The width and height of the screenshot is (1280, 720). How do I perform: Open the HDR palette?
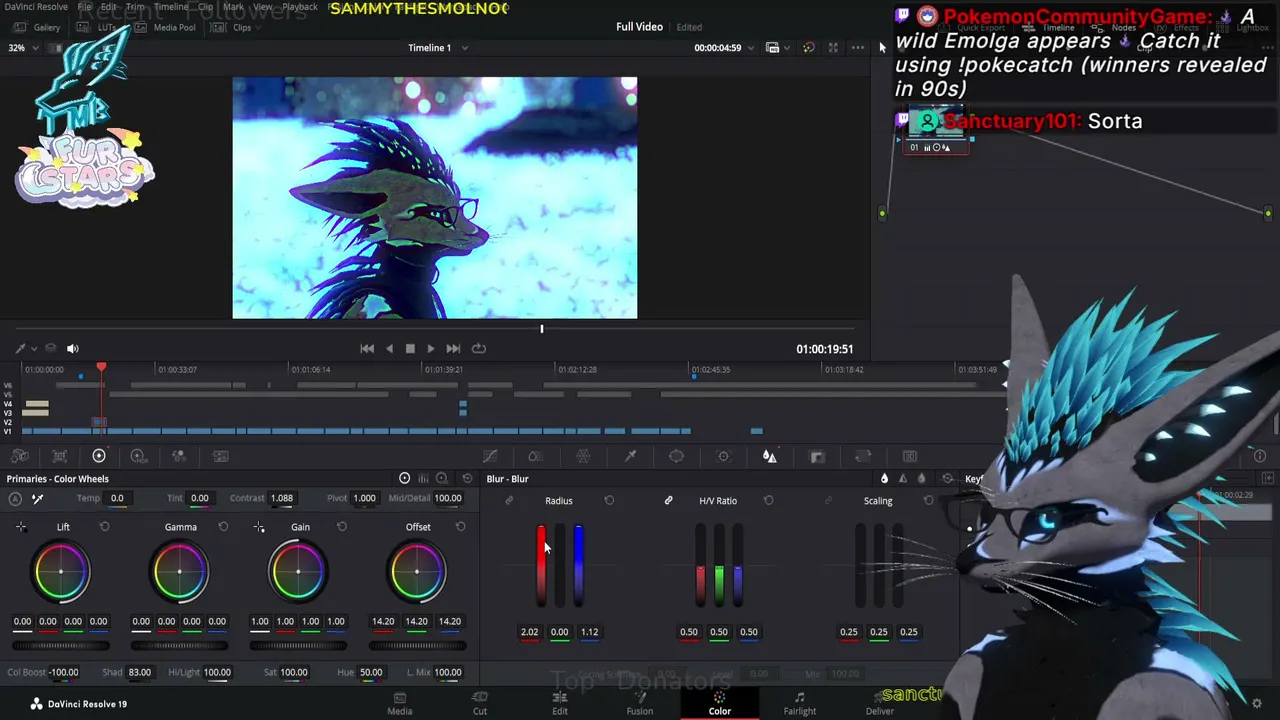pos(138,456)
